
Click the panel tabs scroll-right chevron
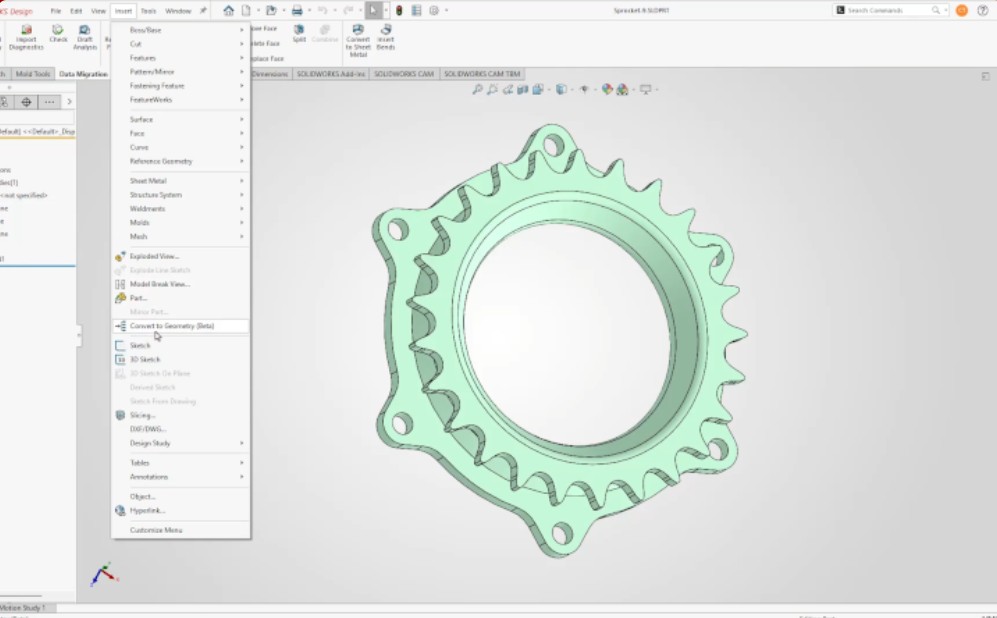[x=69, y=102]
